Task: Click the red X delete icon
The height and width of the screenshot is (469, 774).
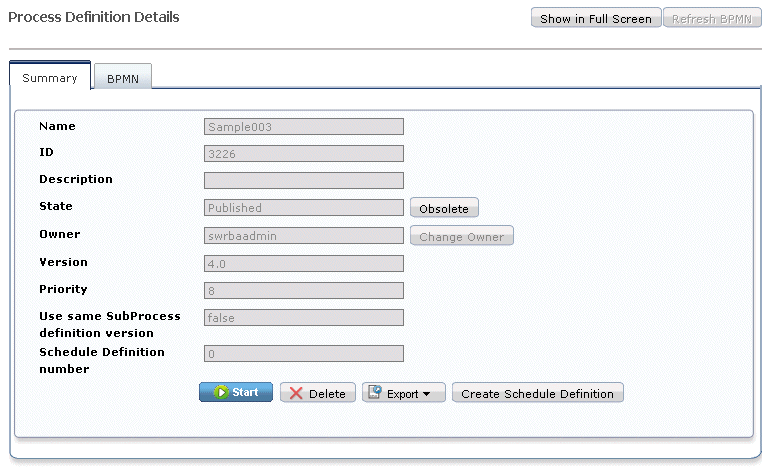Action: tap(296, 393)
